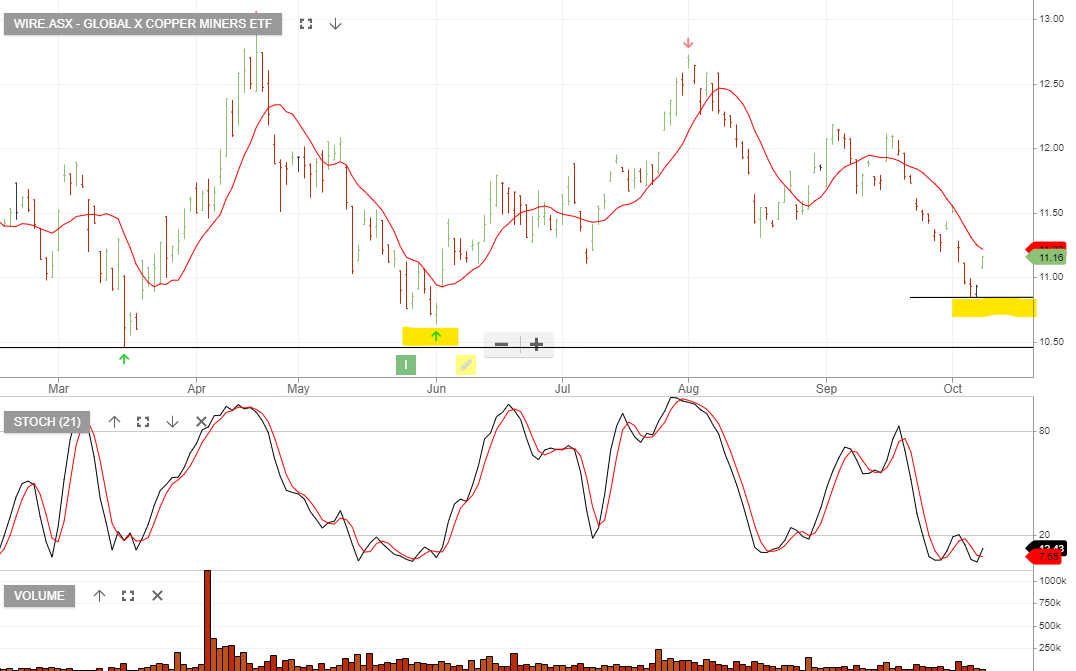The height and width of the screenshot is (671, 1076).
Task: Maximize the STOCH (21) indicator panel
Action: 143,422
